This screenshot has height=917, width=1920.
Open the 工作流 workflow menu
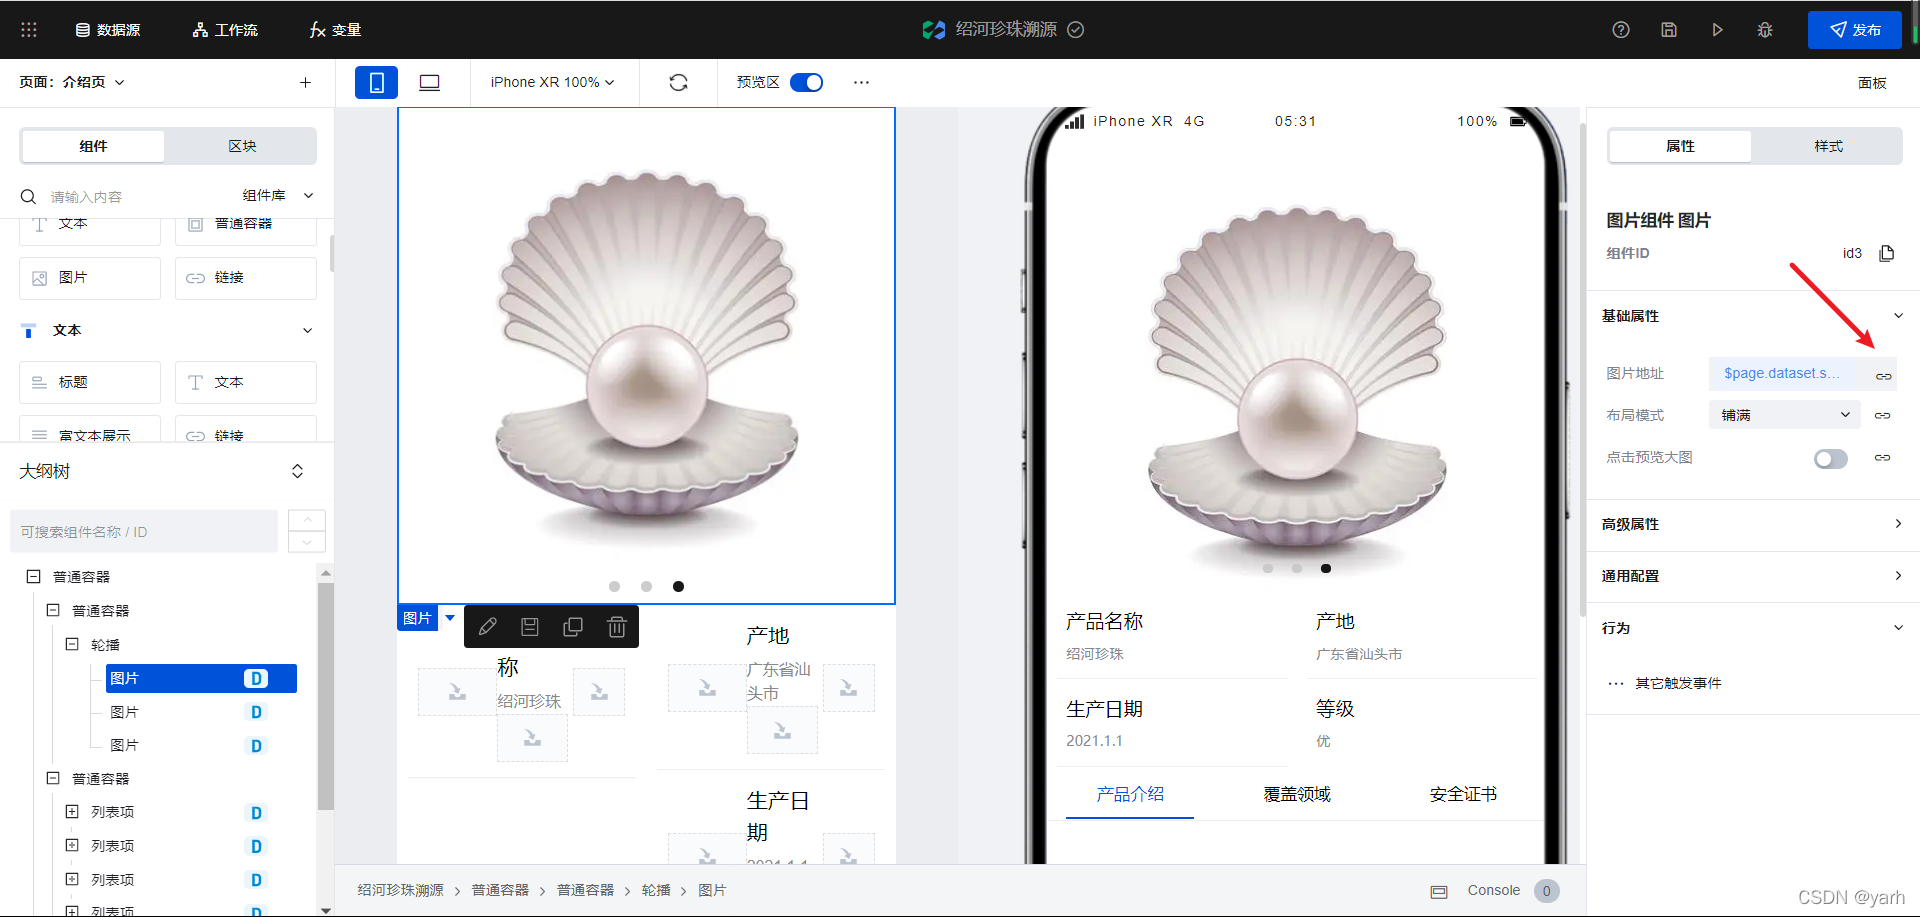225,30
